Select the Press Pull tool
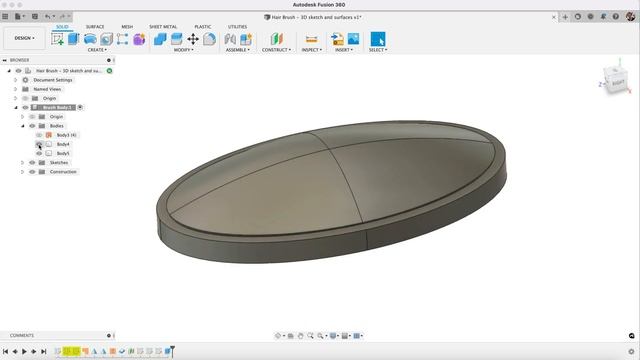 click(160, 39)
